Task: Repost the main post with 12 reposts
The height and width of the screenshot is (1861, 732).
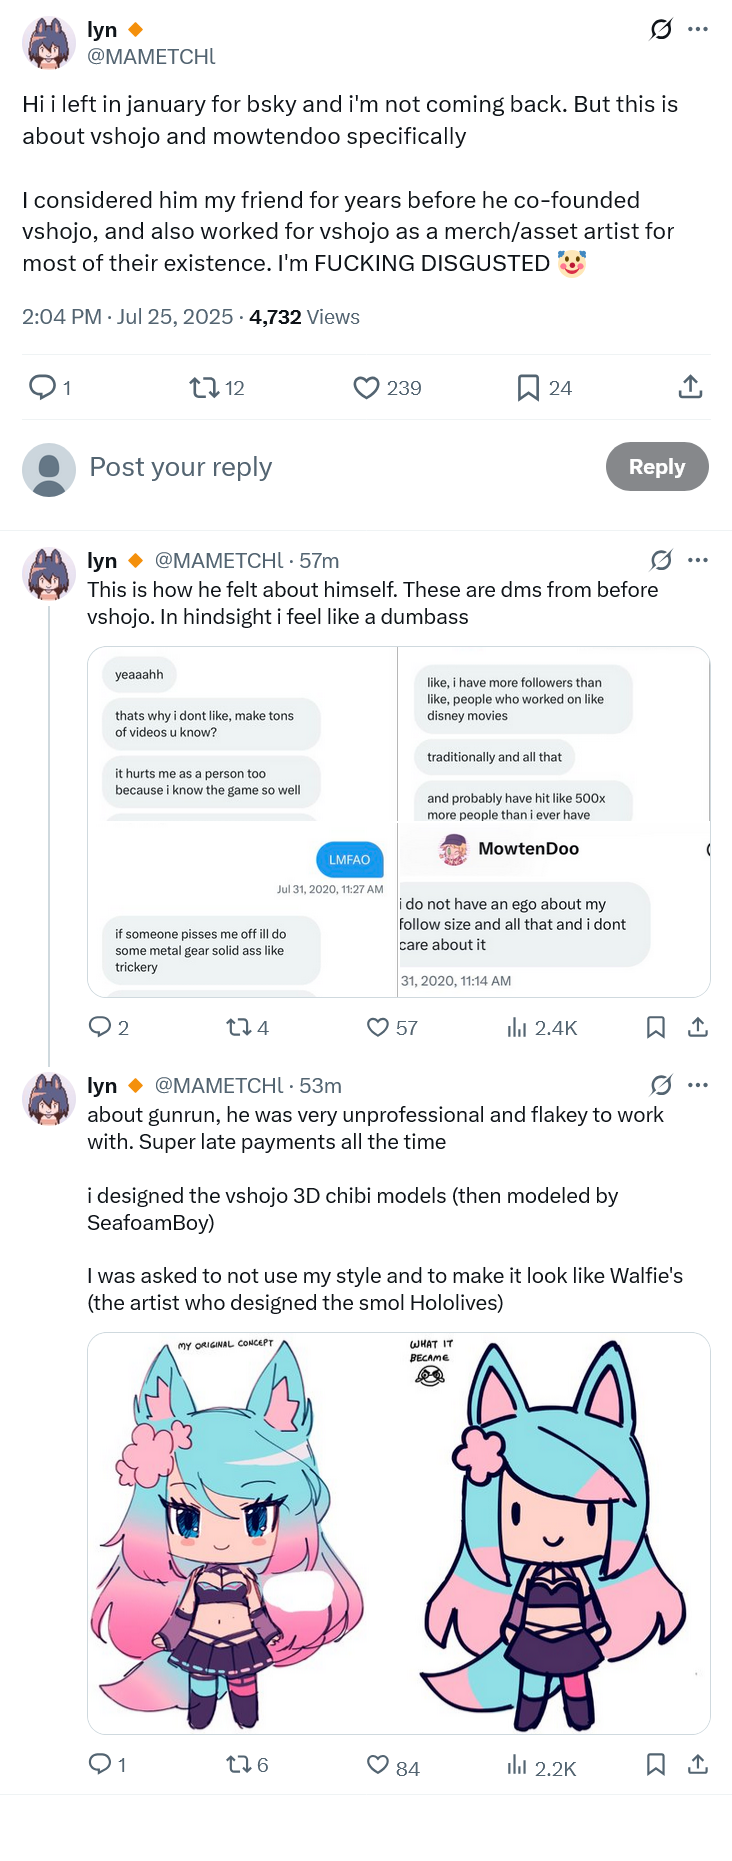Action: pyautogui.click(x=204, y=388)
